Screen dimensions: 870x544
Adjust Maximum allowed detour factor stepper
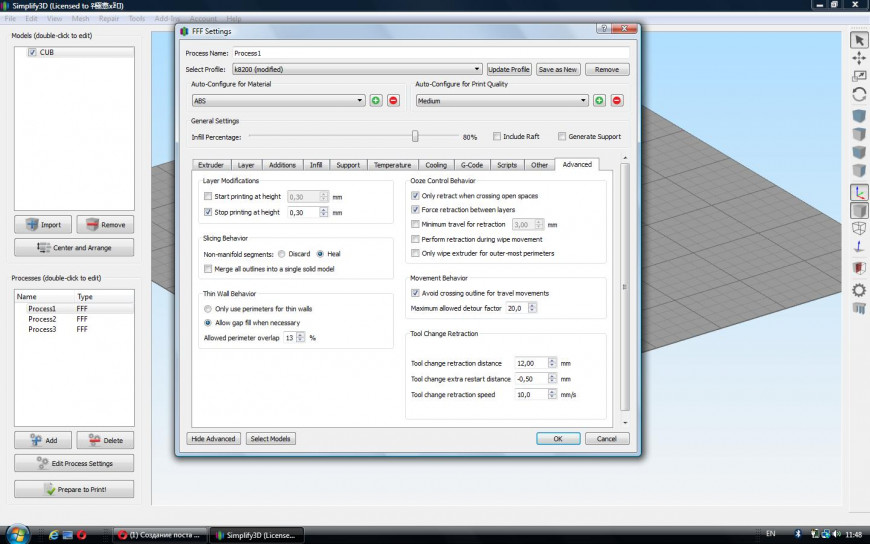(532, 308)
